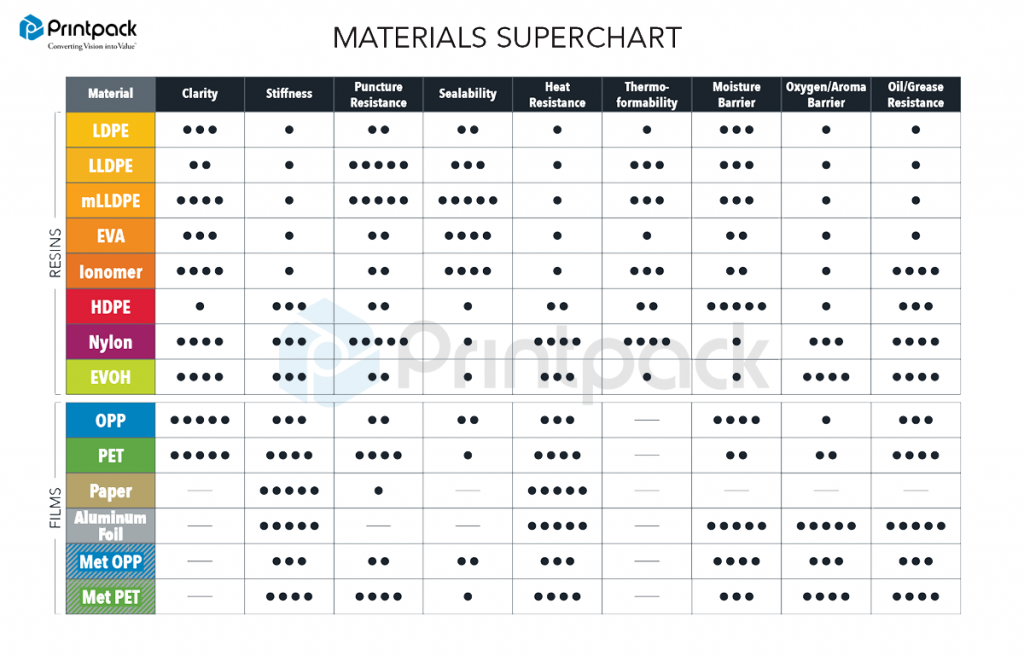The height and width of the screenshot is (662, 1024).
Task: Click the striped Met PET cell
Action: (x=110, y=597)
